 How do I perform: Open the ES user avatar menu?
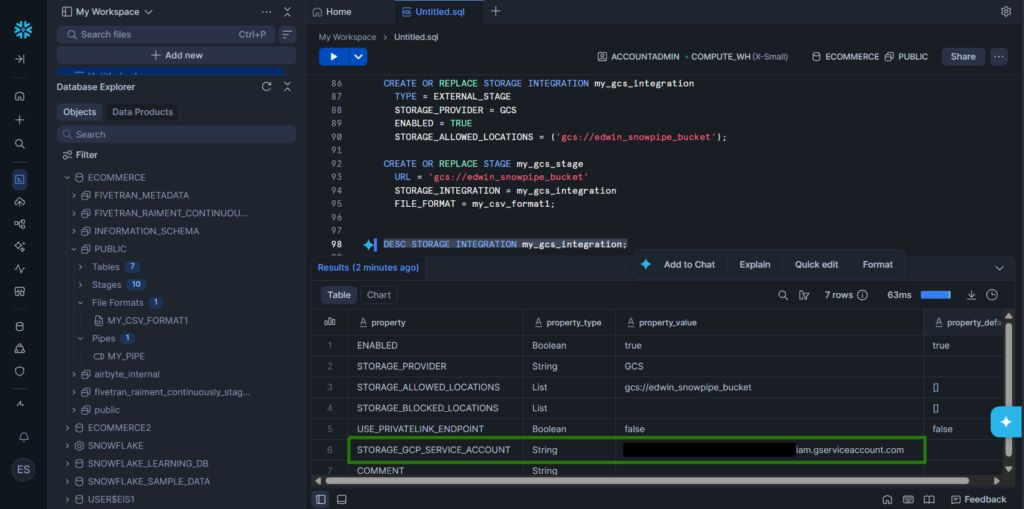24,470
